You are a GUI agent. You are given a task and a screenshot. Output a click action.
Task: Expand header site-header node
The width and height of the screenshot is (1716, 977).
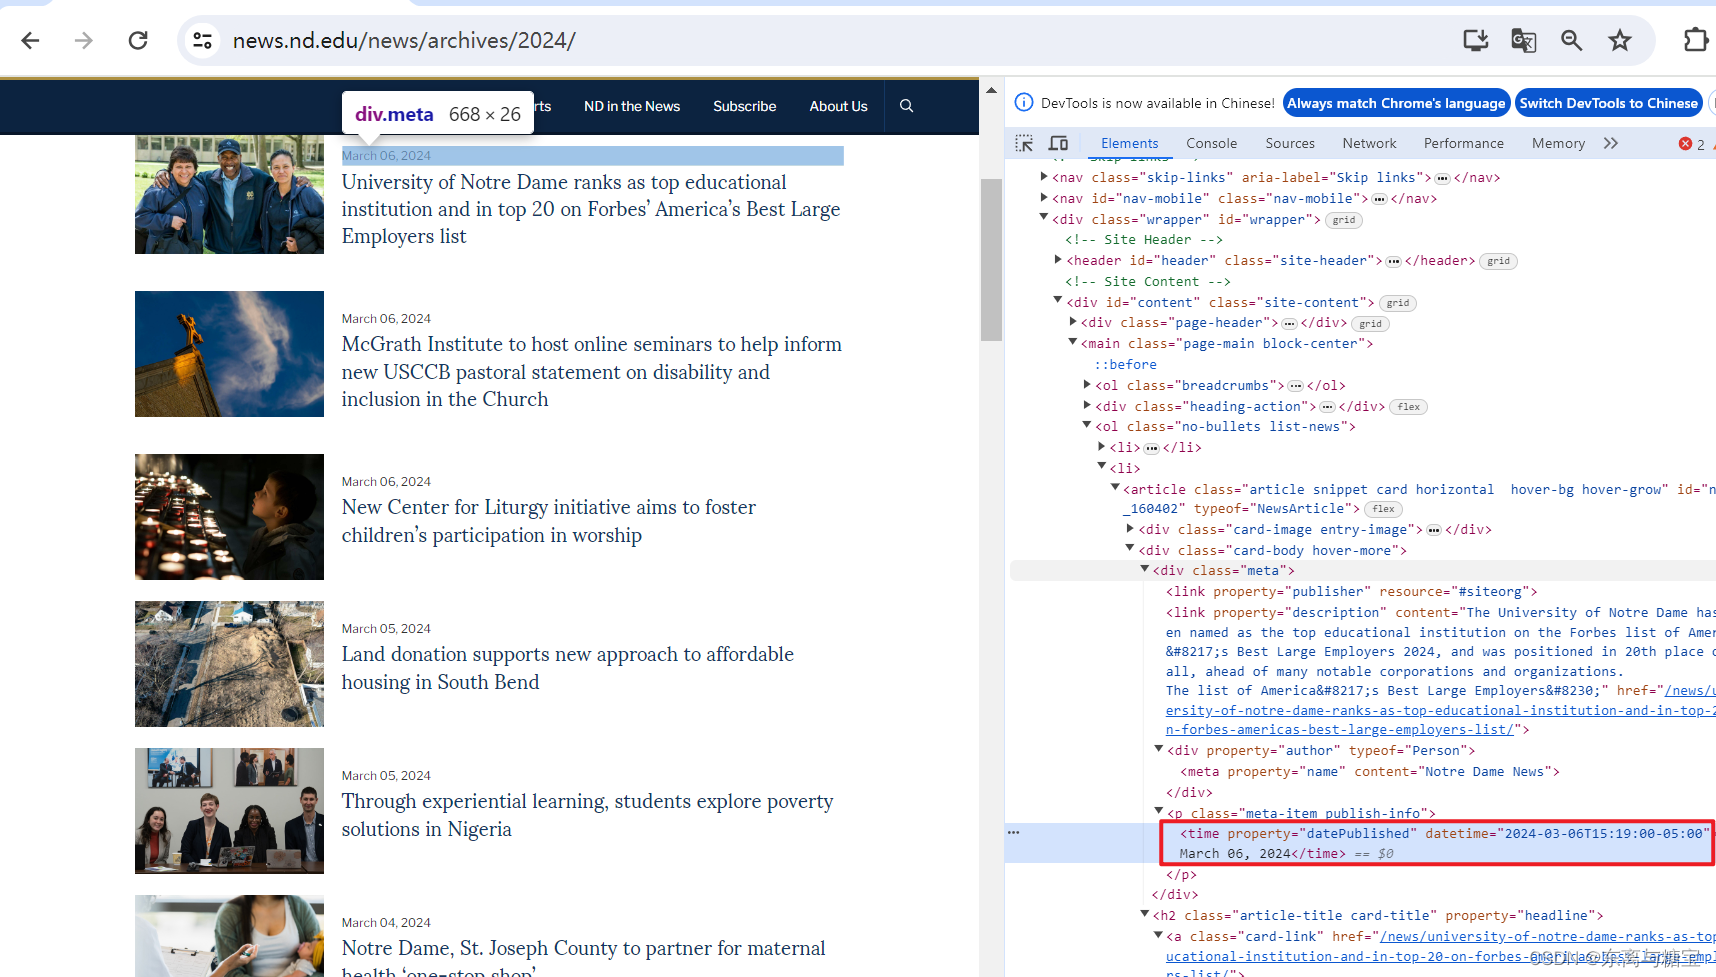pyautogui.click(x=1058, y=260)
